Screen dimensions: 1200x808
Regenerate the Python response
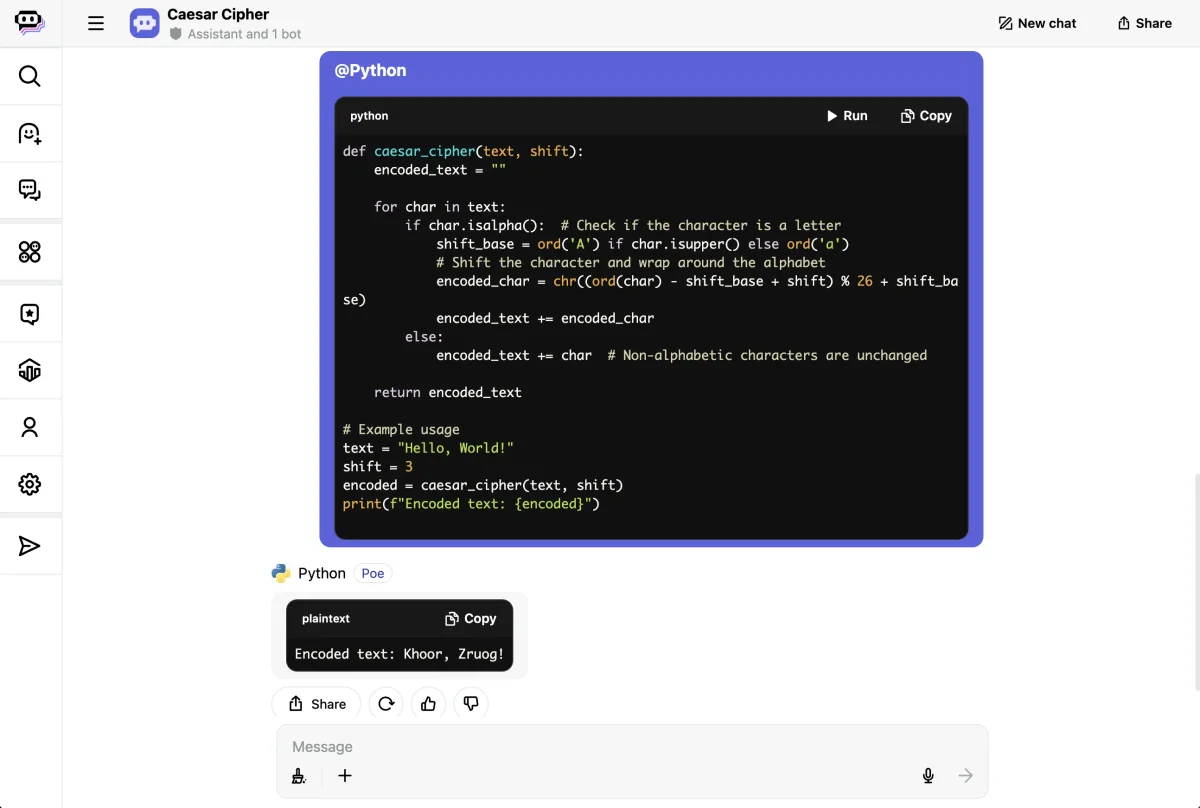(x=386, y=704)
